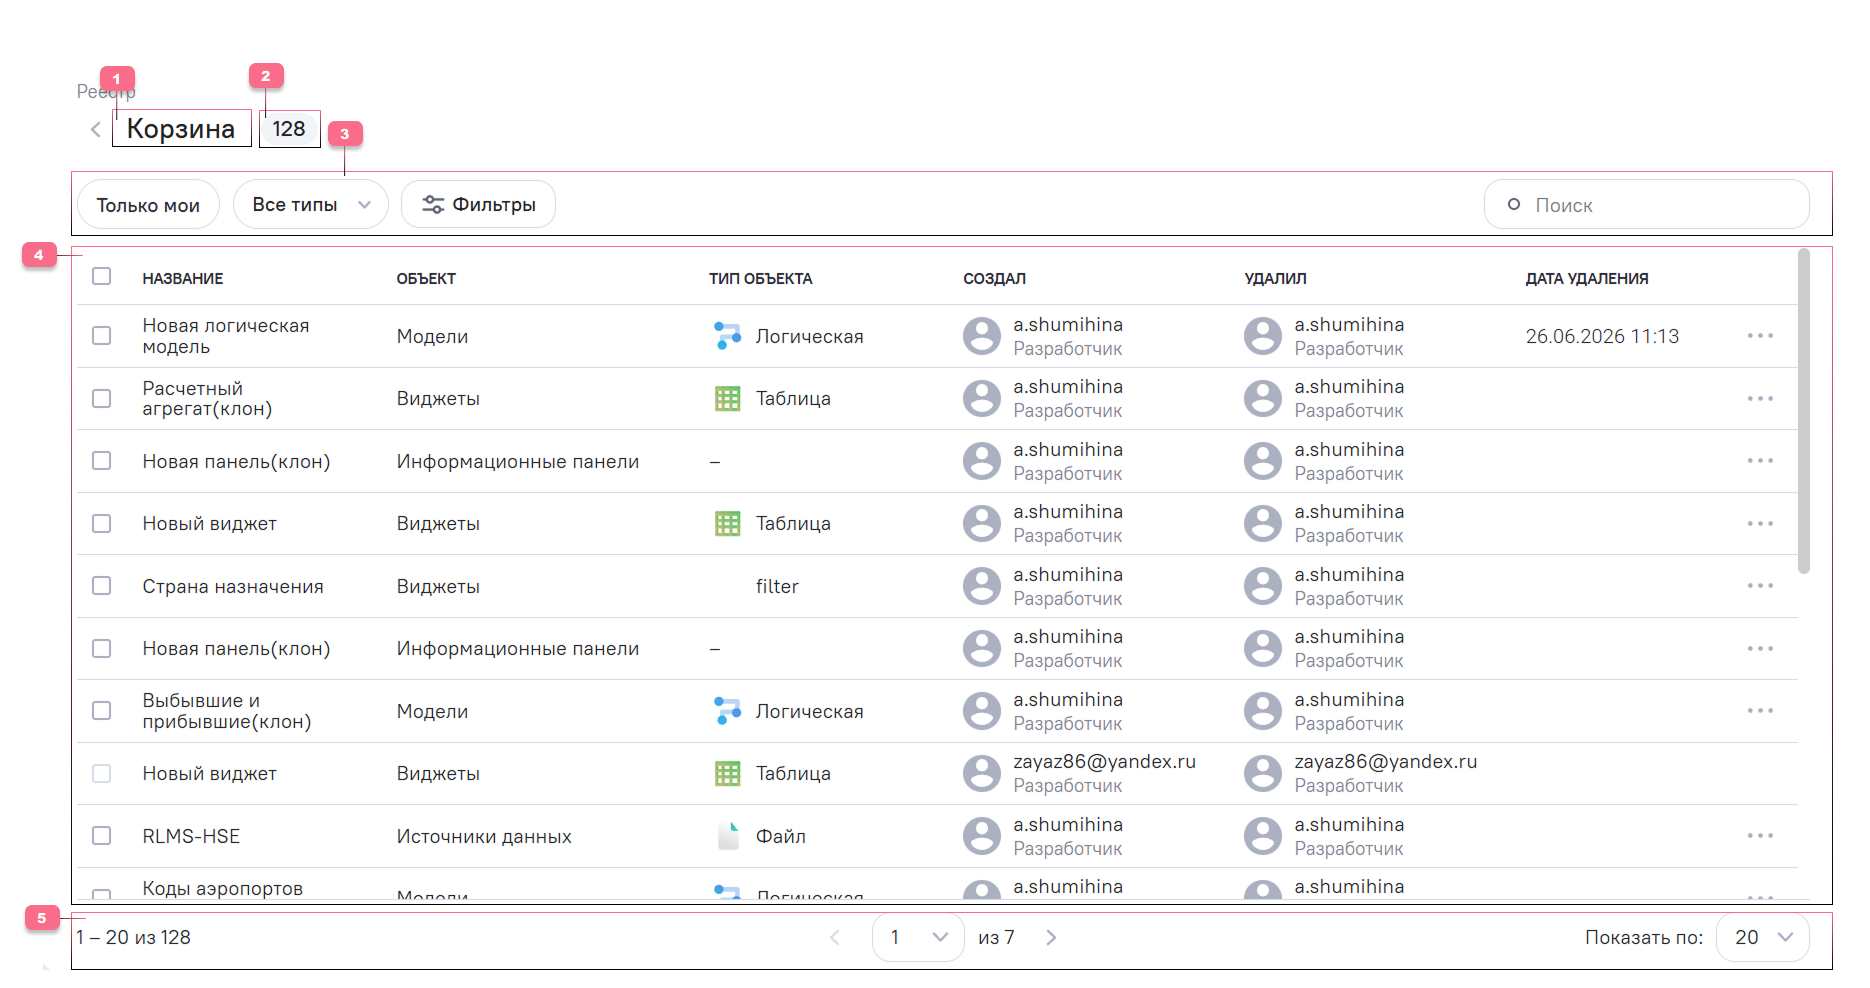The width and height of the screenshot is (1870, 988).
Task: Sort by the СОЗДАЛ column header
Action: tap(994, 279)
